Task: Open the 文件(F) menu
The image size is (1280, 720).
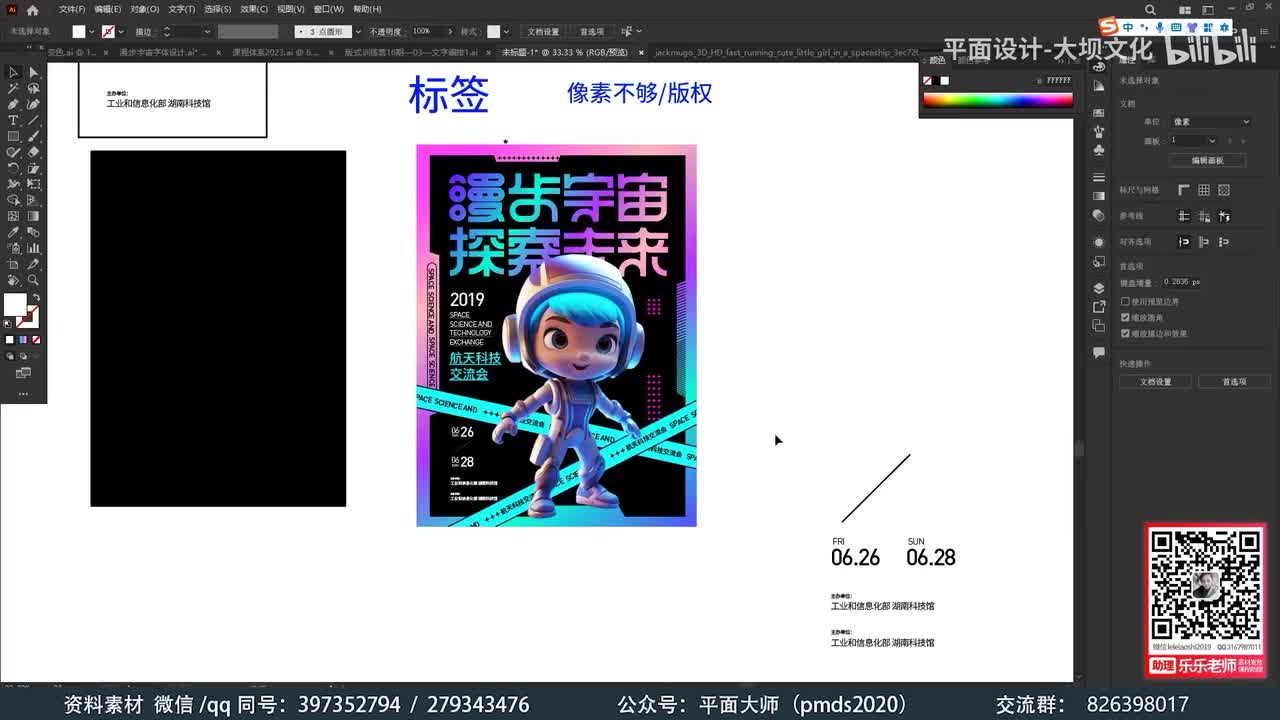Action: pyautogui.click(x=72, y=9)
